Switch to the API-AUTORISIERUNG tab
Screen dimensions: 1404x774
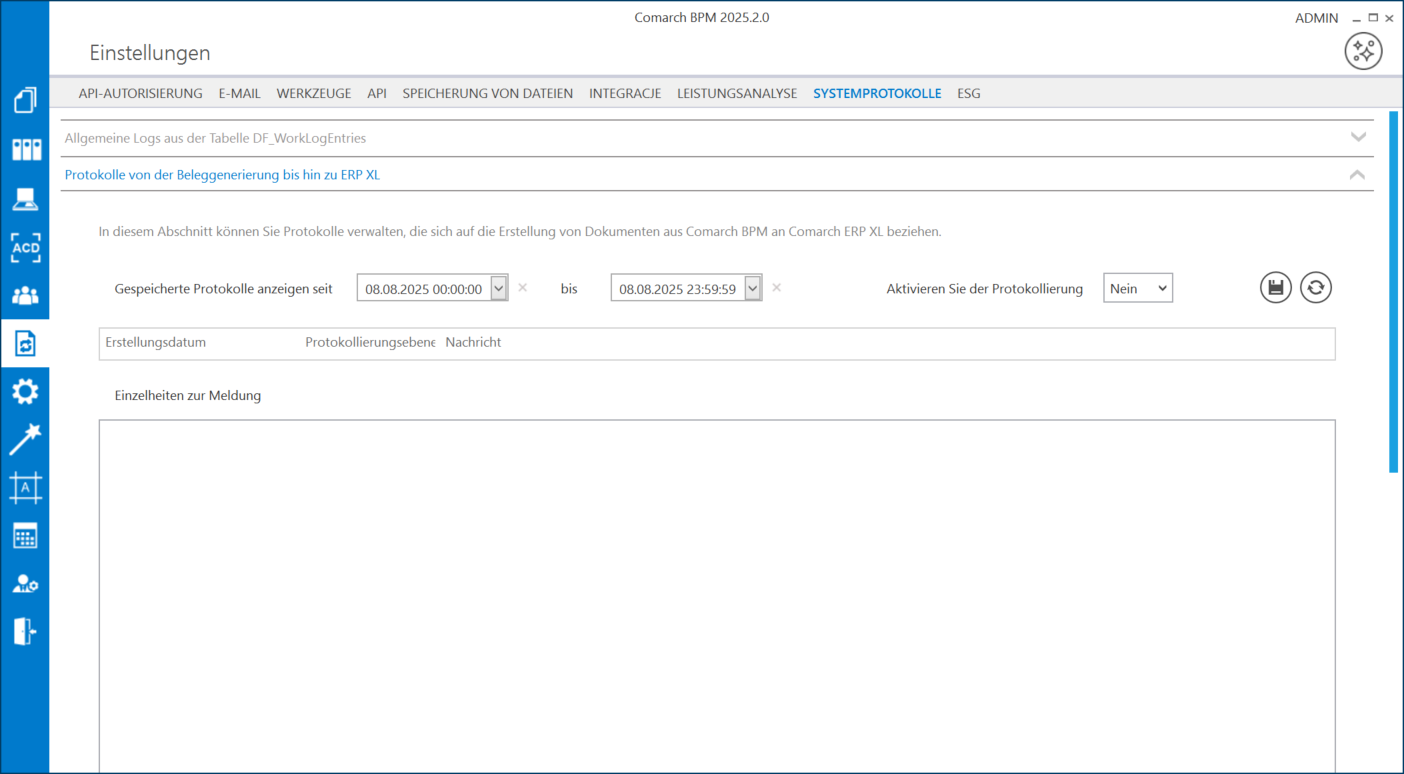pyautogui.click(x=140, y=93)
